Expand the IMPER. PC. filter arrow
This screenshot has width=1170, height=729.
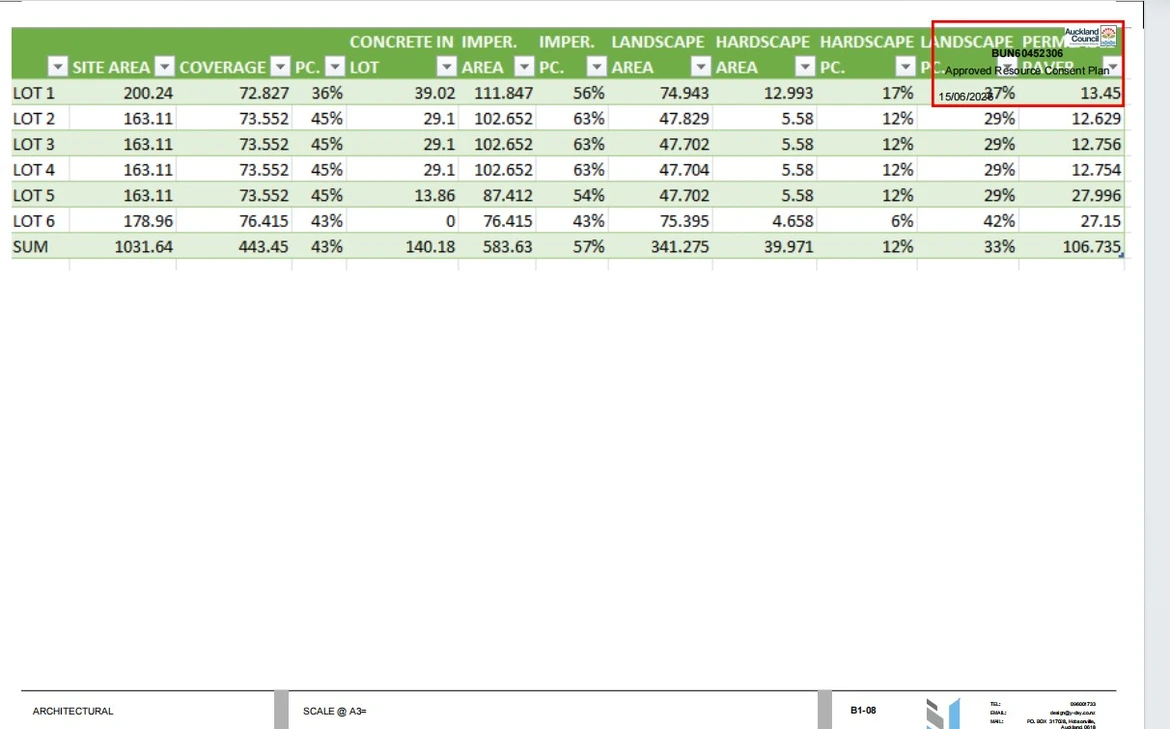[596, 67]
